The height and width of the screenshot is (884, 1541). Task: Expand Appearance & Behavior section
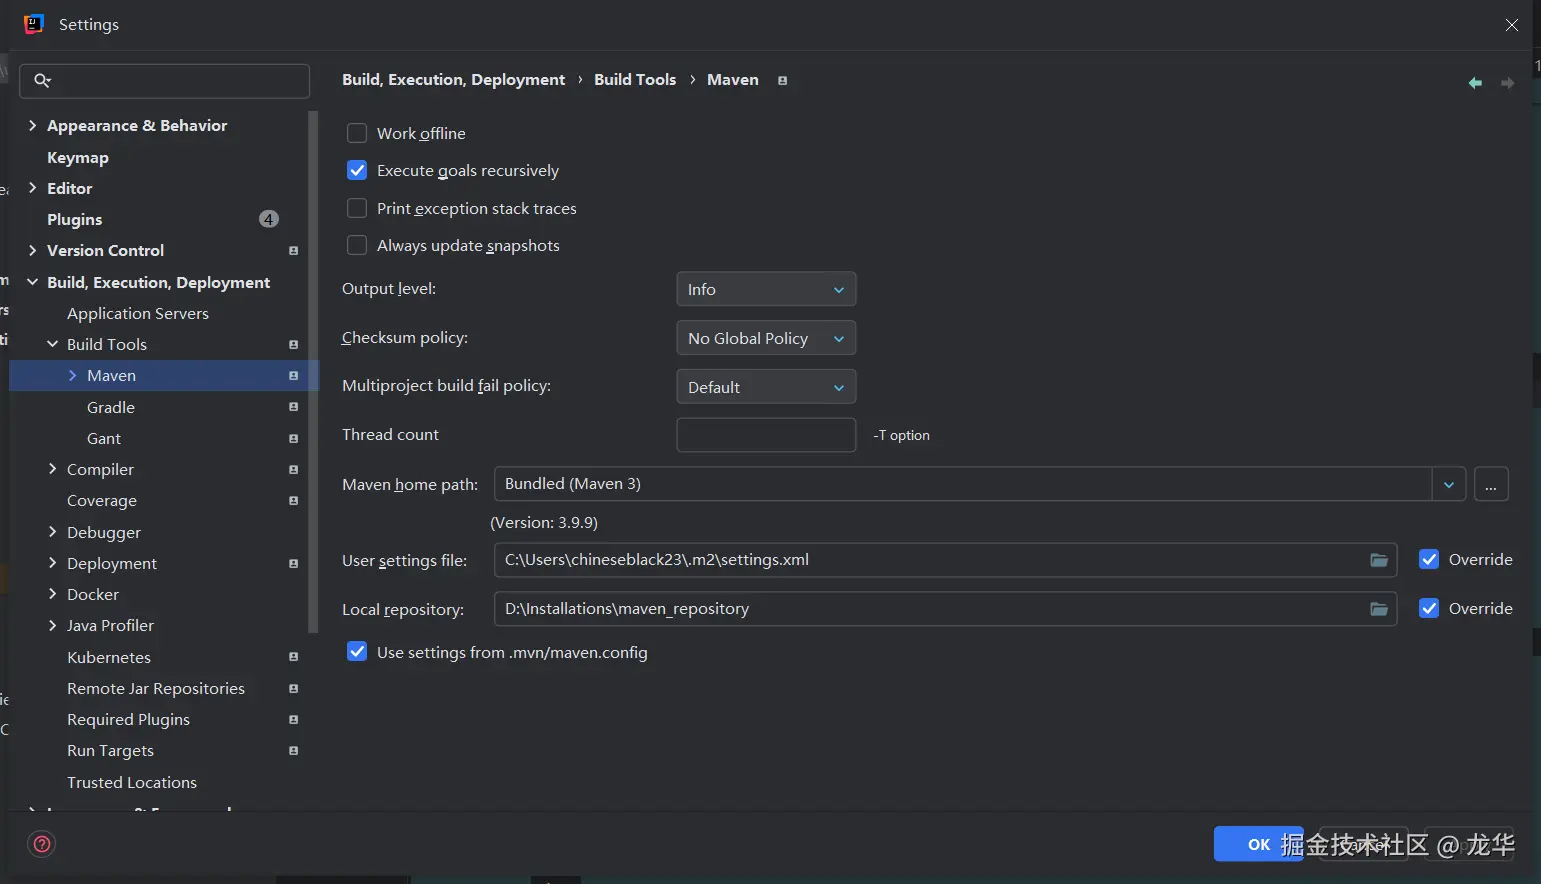(32, 126)
